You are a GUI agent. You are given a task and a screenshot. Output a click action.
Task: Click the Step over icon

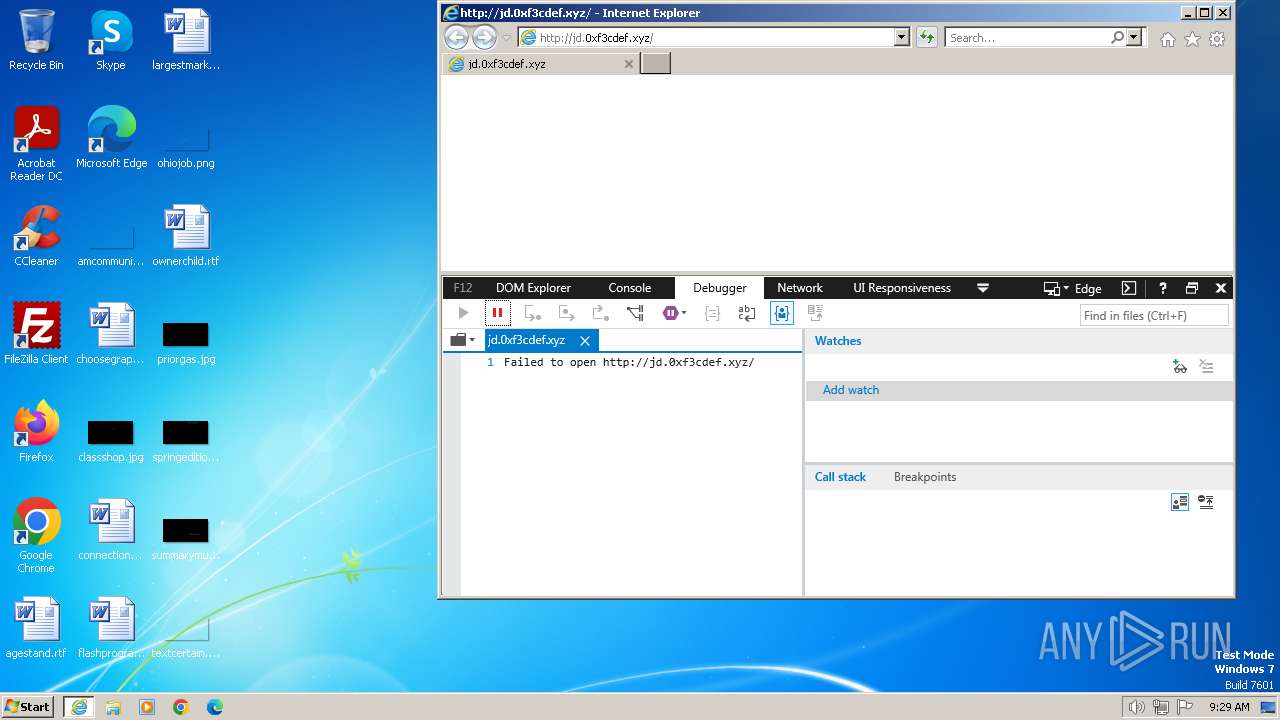[x=566, y=313]
